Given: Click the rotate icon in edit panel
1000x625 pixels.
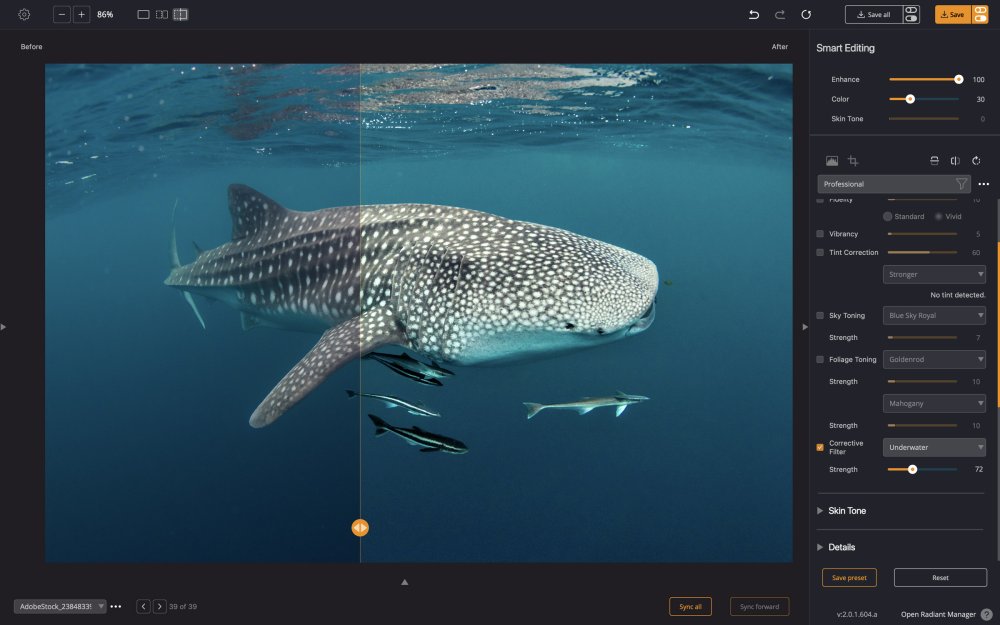Looking at the screenshot, I should point(976,161).
